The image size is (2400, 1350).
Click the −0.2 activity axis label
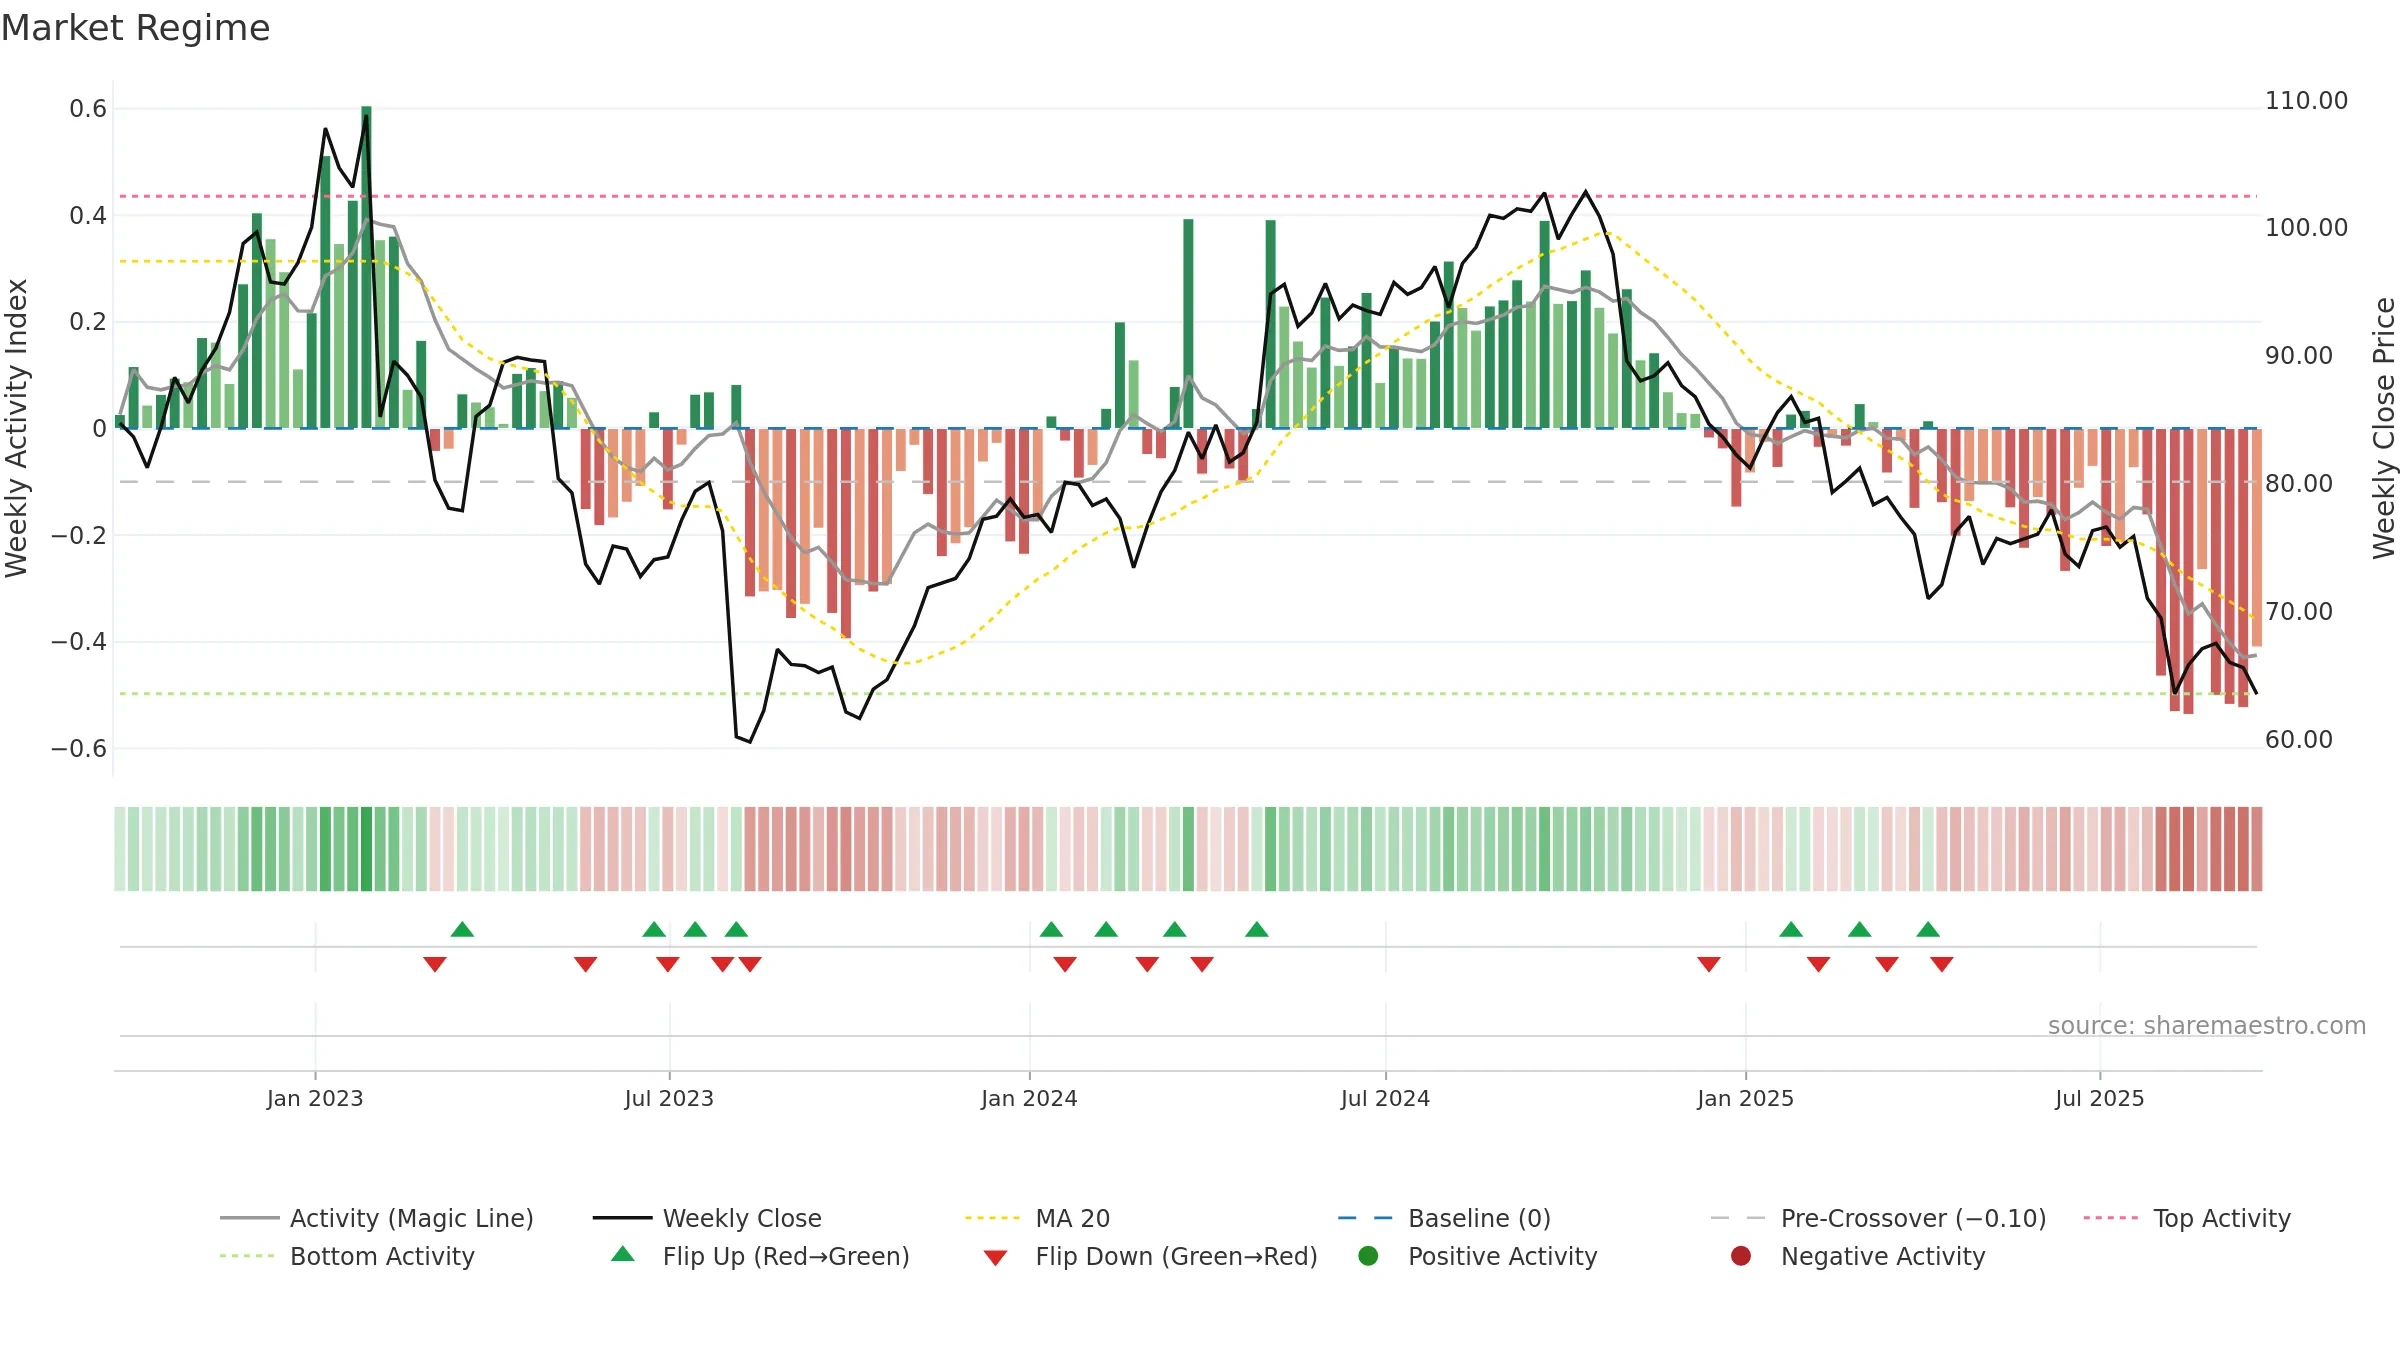pos(79,535)
